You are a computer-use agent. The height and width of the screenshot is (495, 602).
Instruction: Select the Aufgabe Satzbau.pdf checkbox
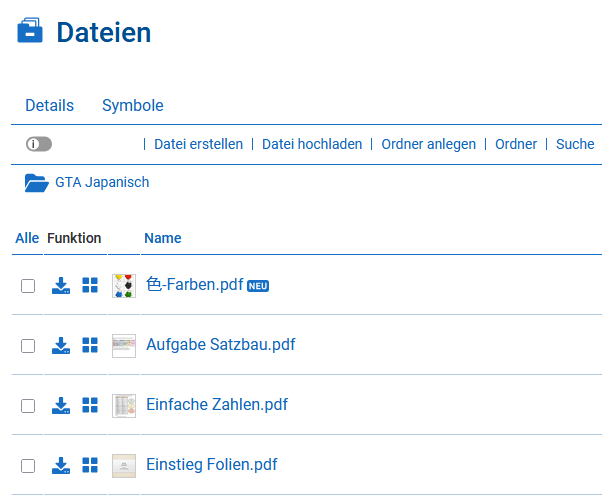click(28, 346)
